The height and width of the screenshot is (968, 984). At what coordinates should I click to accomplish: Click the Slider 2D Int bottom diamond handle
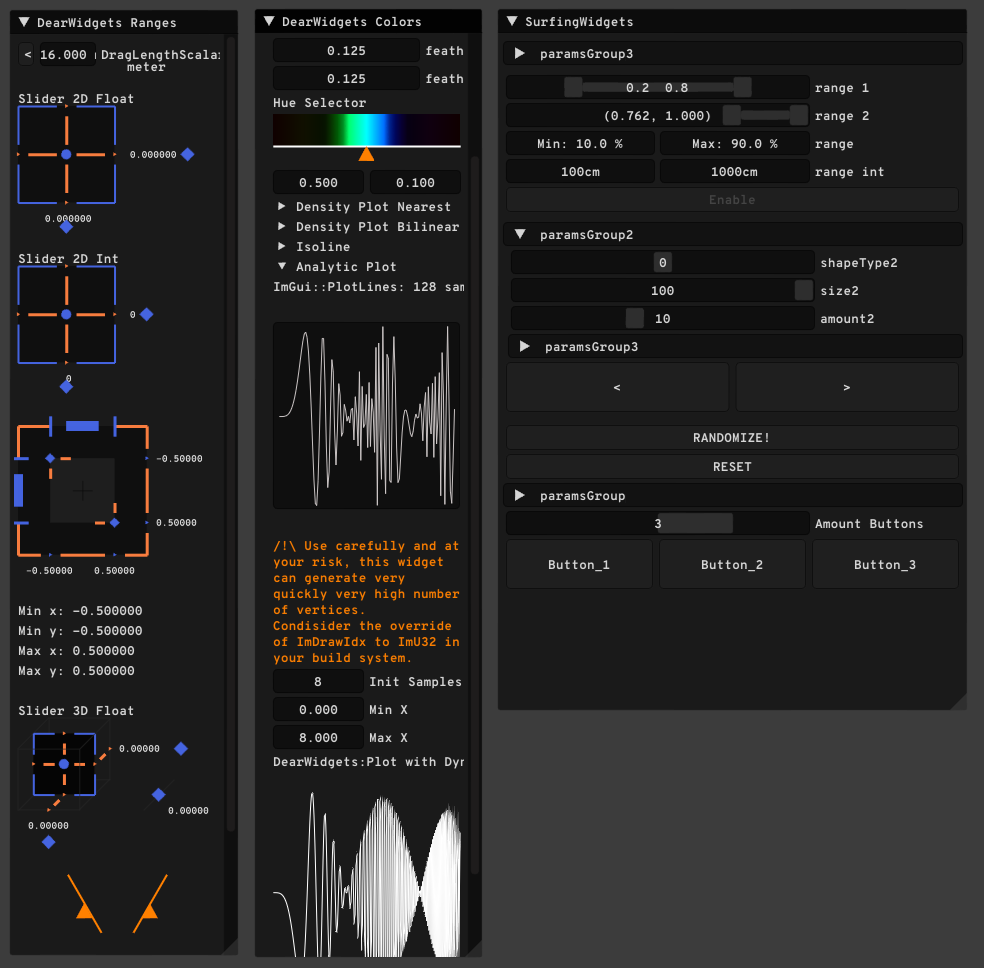point(67,387)
